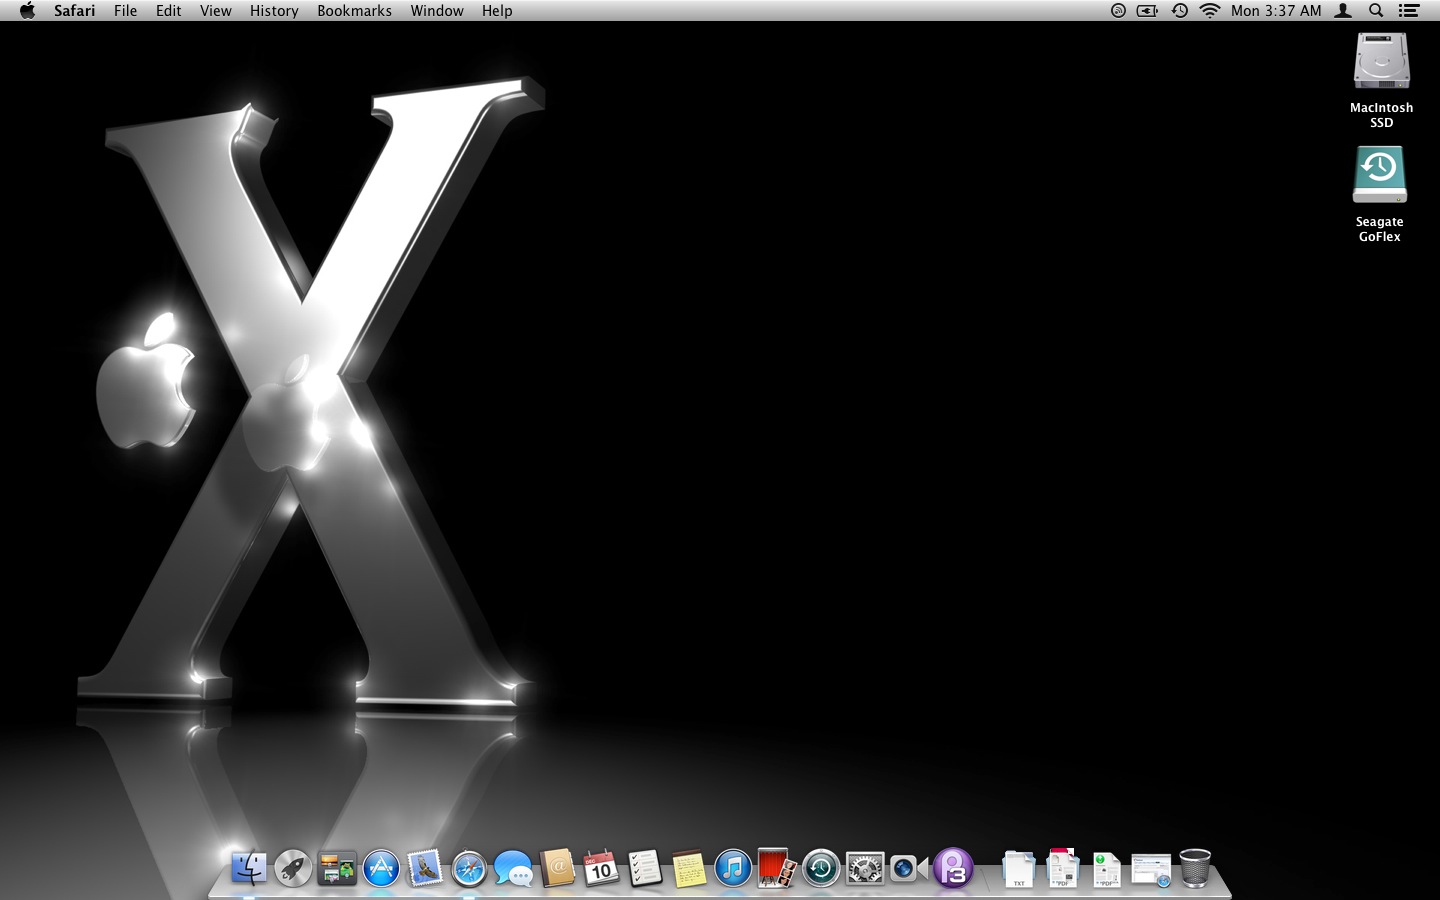Open the Trash in Dock
The height and width of the screenshot is (900, 1440).
1195,868
